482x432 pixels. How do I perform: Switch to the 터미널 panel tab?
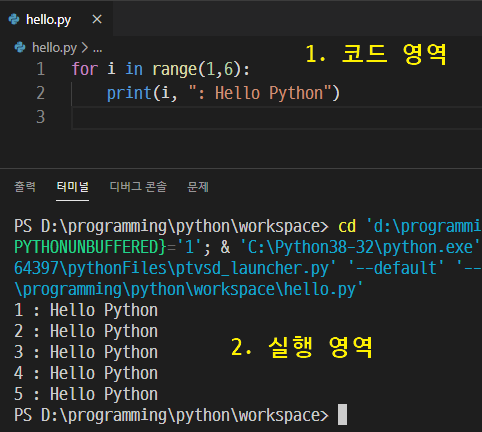click(x=72, y=187)
